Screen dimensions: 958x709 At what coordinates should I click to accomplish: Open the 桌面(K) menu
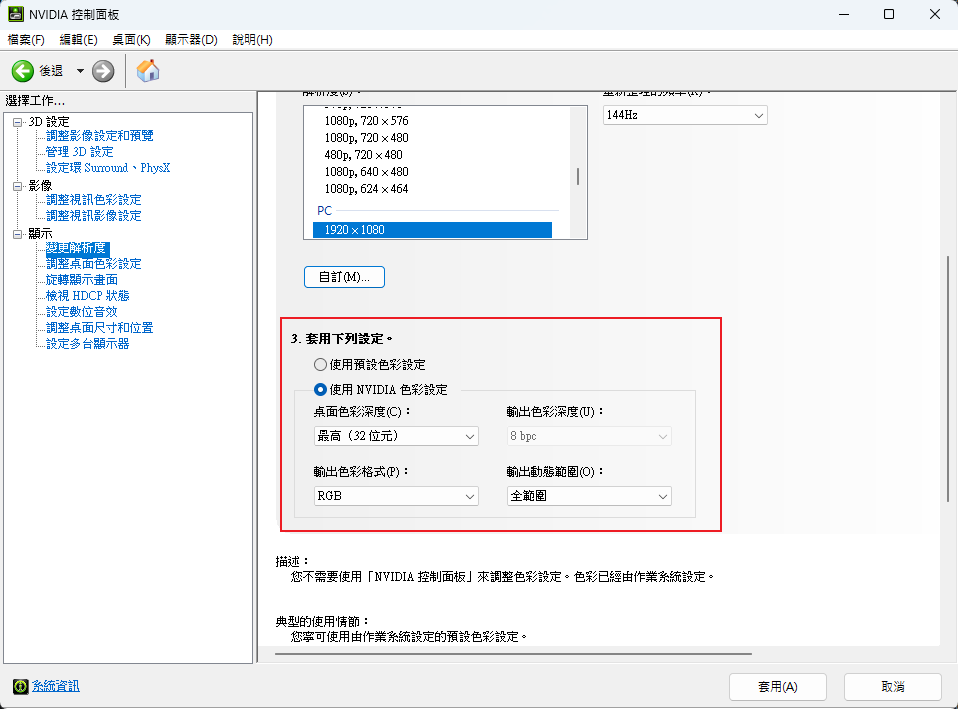coord(131,40)
